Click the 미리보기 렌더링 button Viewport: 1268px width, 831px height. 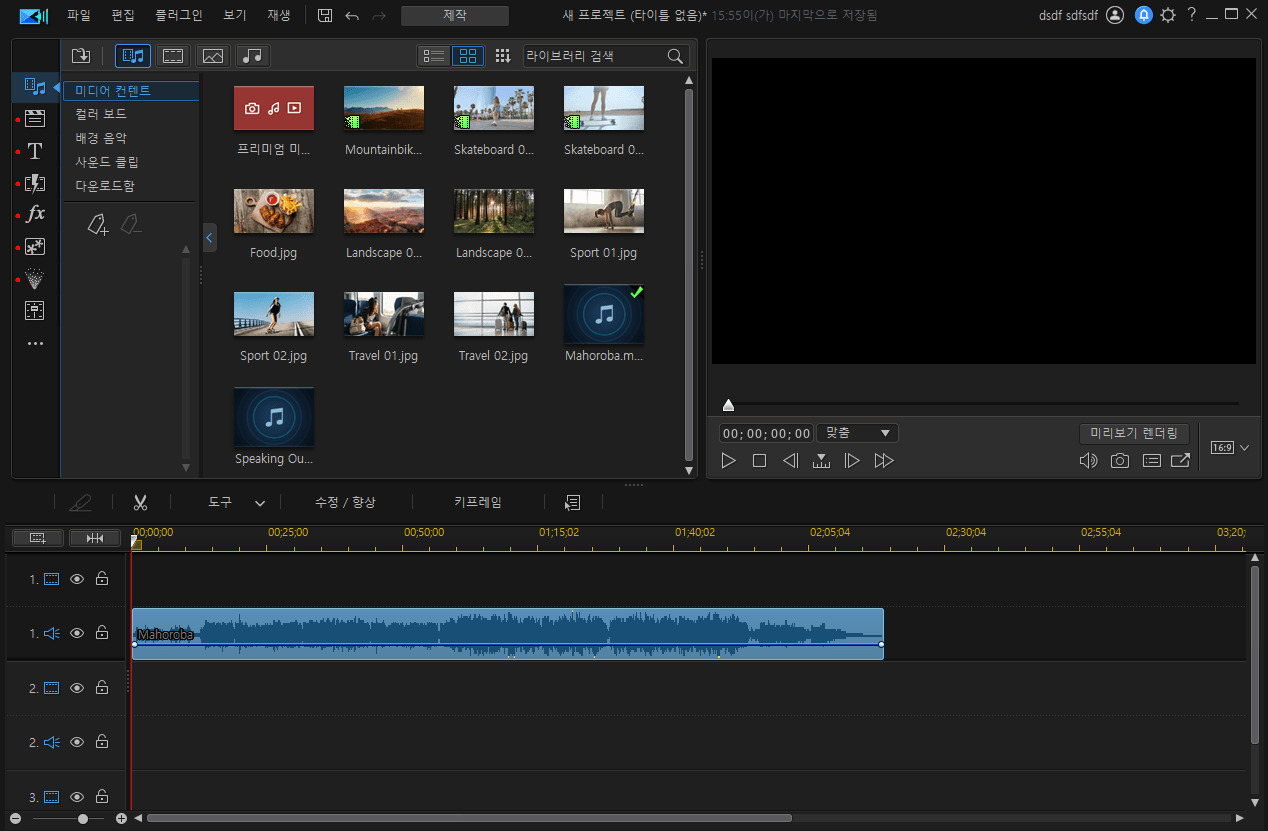coord(1134,433)
